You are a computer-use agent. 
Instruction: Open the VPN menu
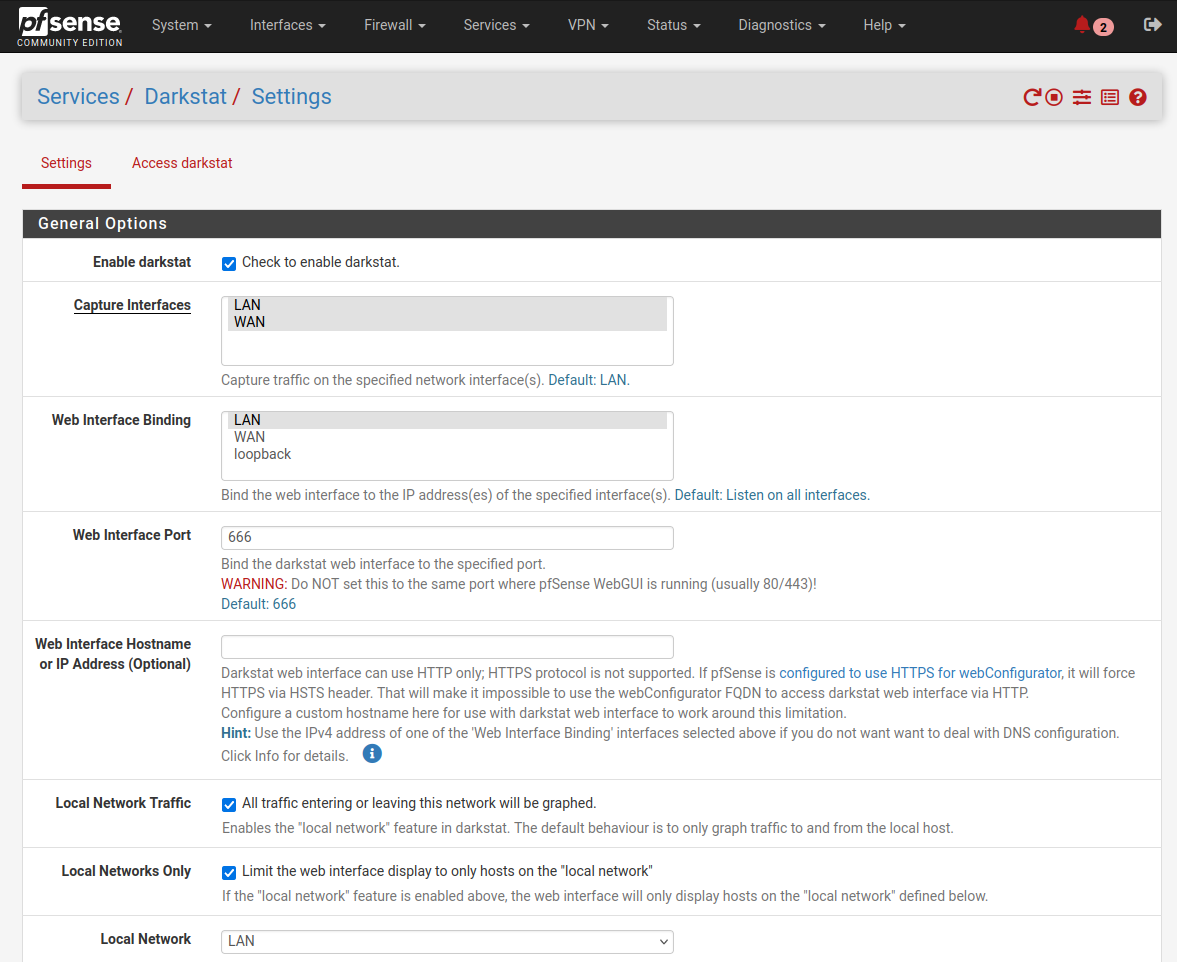click(588, 25)
